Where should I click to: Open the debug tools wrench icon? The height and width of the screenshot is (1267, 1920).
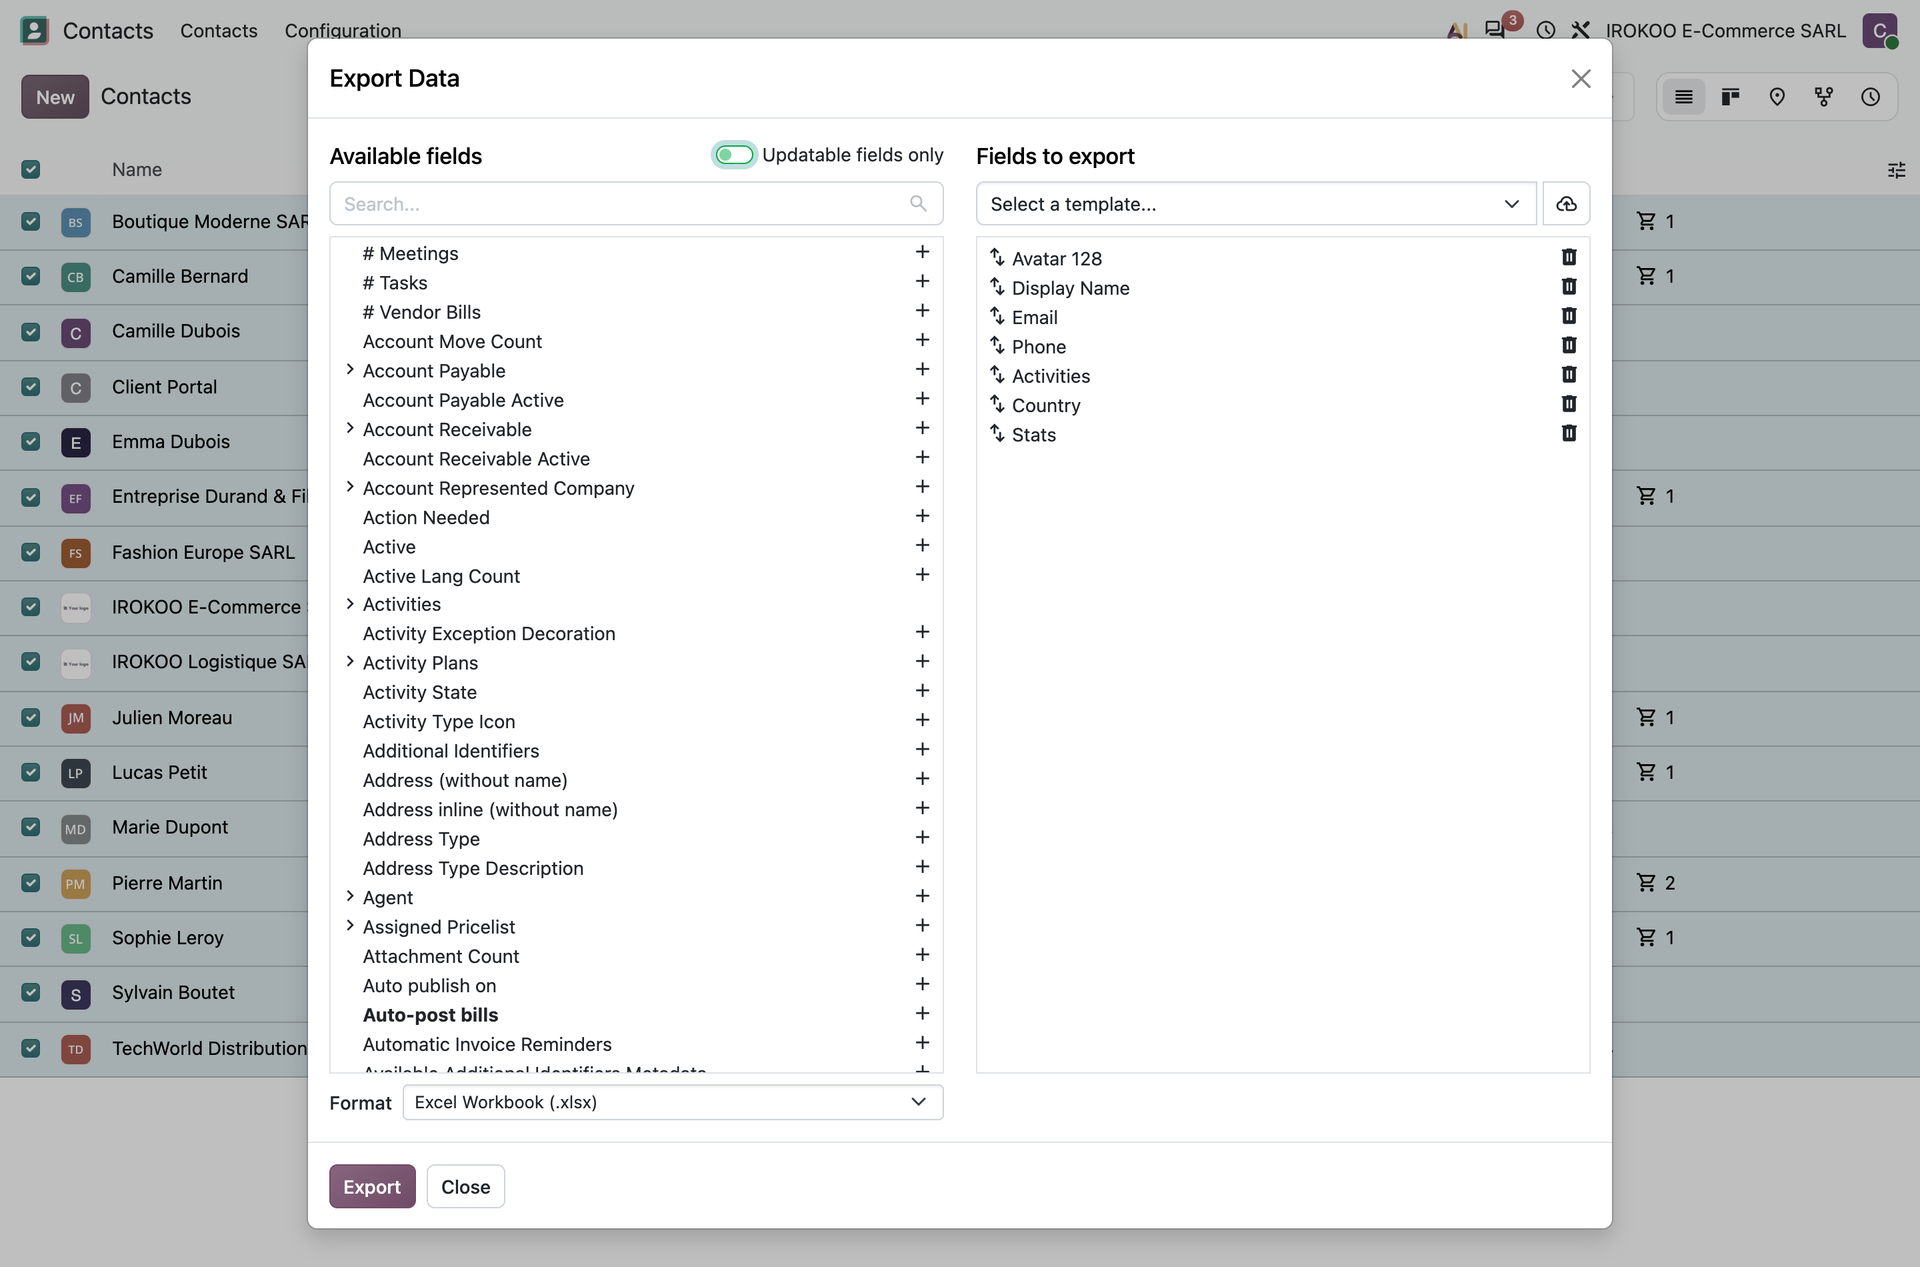(1581, 30)
